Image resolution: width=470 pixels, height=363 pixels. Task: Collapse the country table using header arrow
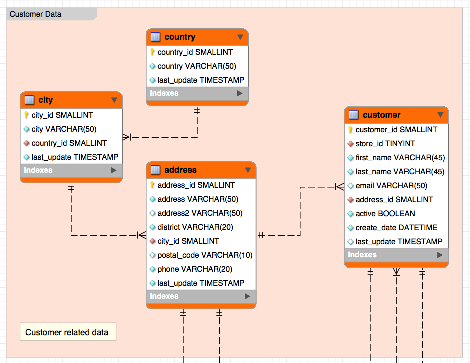[x=240, y=37]
